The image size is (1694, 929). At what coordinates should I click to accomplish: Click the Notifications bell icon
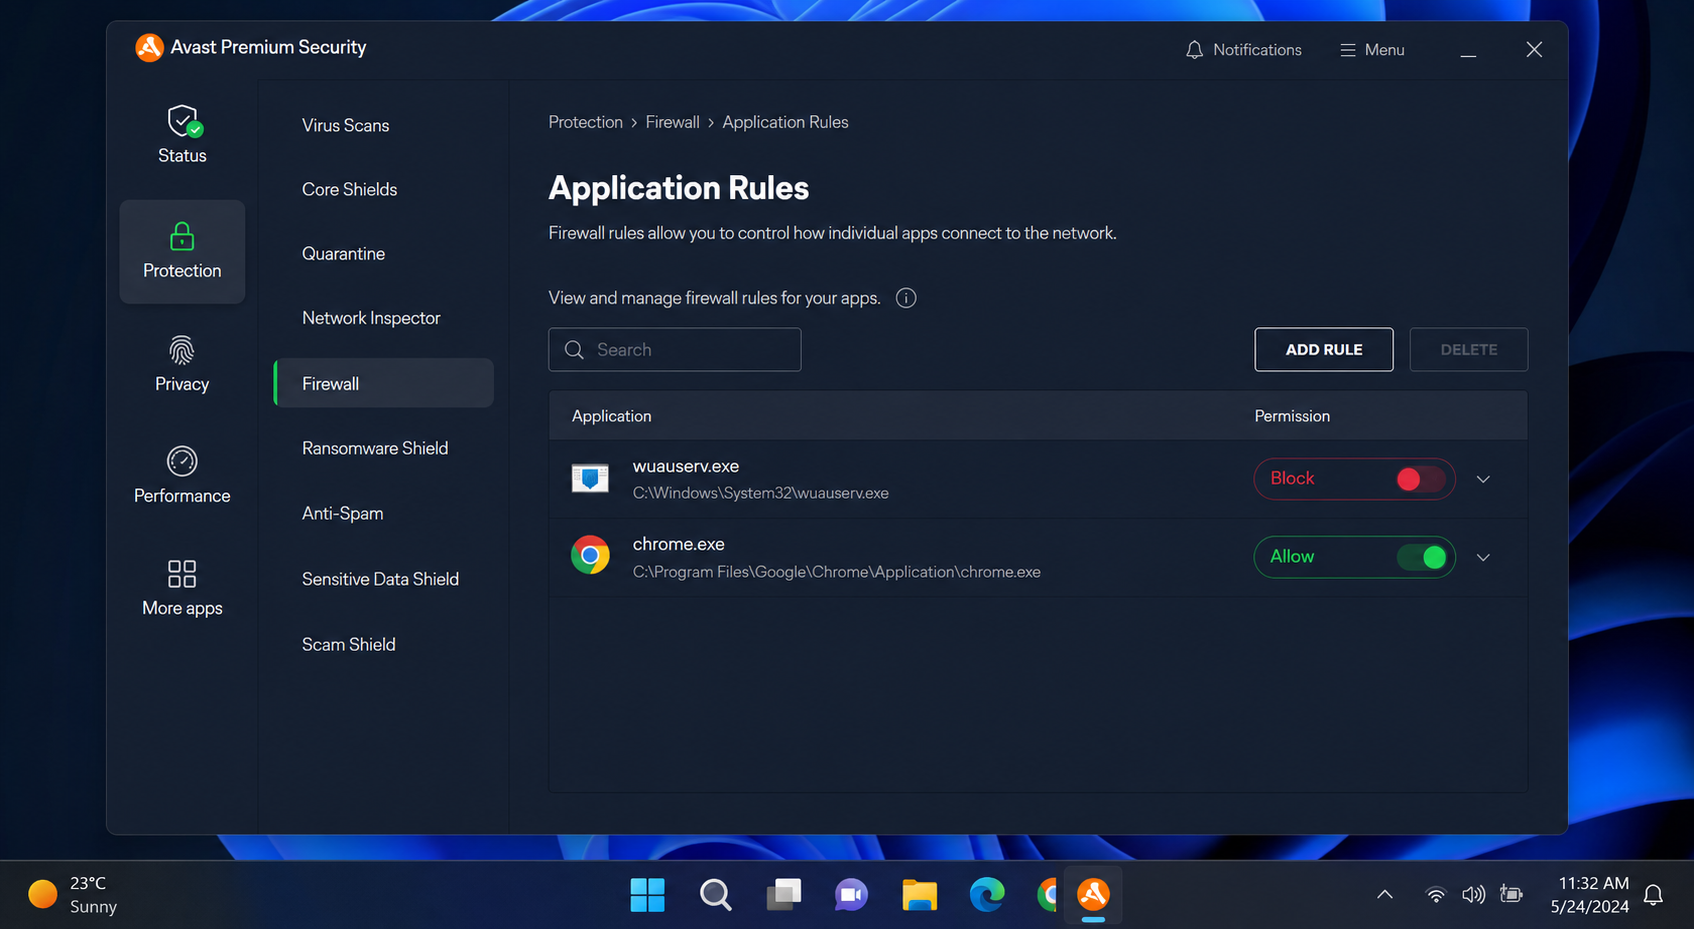pos(1194,50)
